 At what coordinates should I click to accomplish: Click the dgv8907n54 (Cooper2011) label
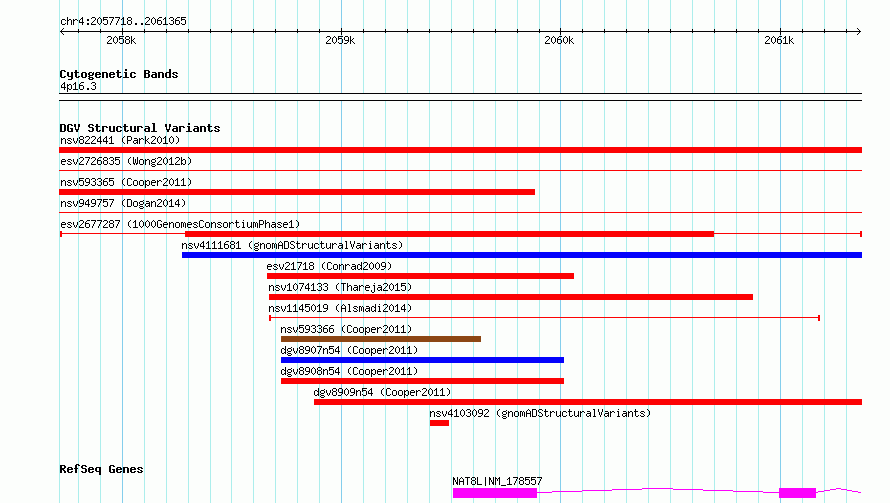click(349, 350)
